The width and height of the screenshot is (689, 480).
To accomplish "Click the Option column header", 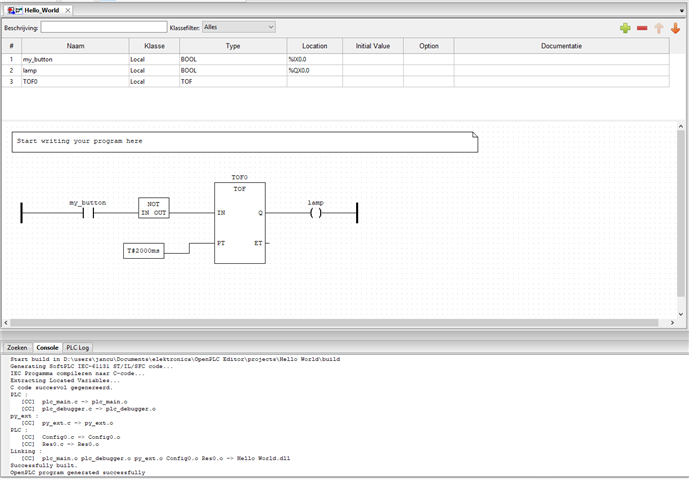I will [x=428, y=46].
